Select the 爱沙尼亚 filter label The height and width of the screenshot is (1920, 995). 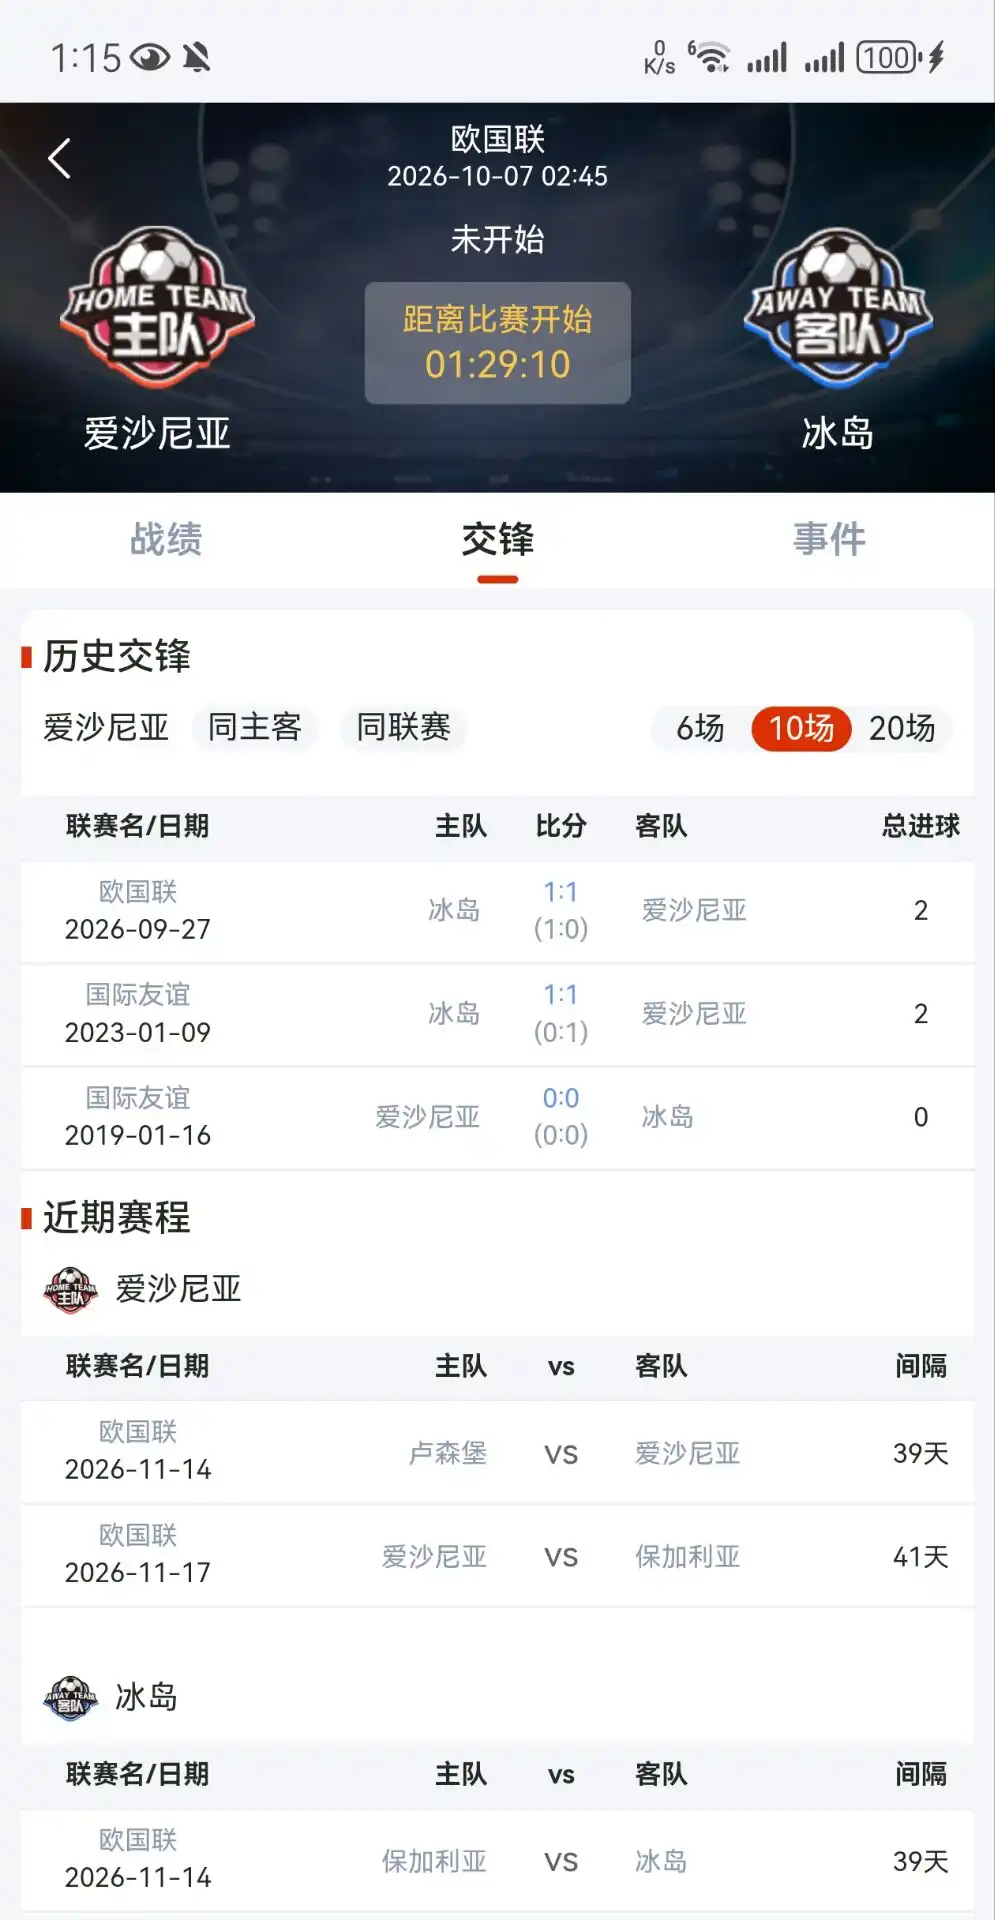click(106, 727)
